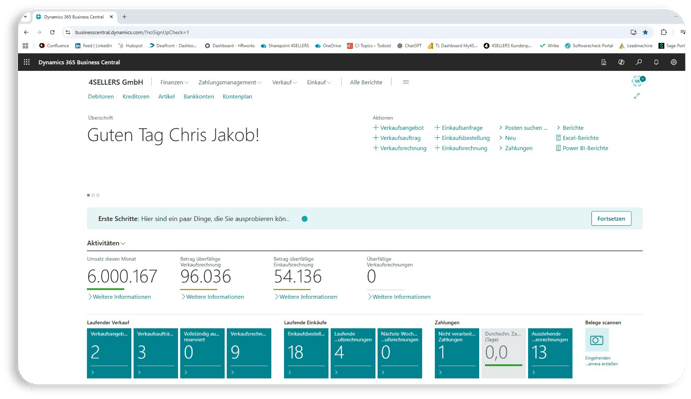
Task: Open Alle Berichte menu item
Action: coord(366,82)
